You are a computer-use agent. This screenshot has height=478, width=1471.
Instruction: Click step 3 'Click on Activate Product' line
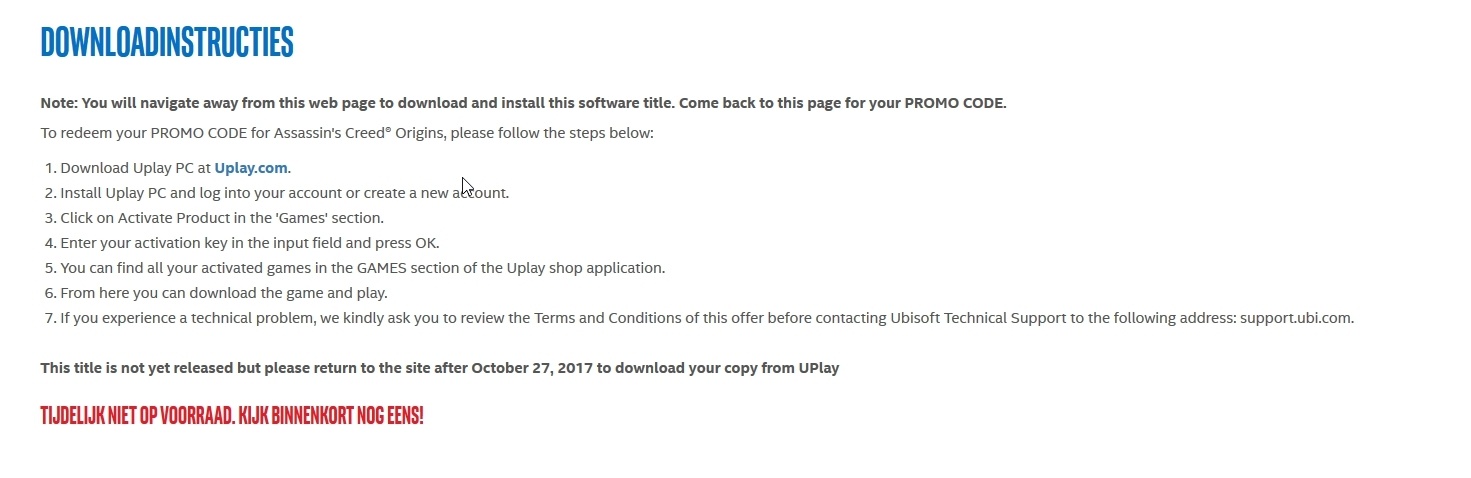pos(221,218)
